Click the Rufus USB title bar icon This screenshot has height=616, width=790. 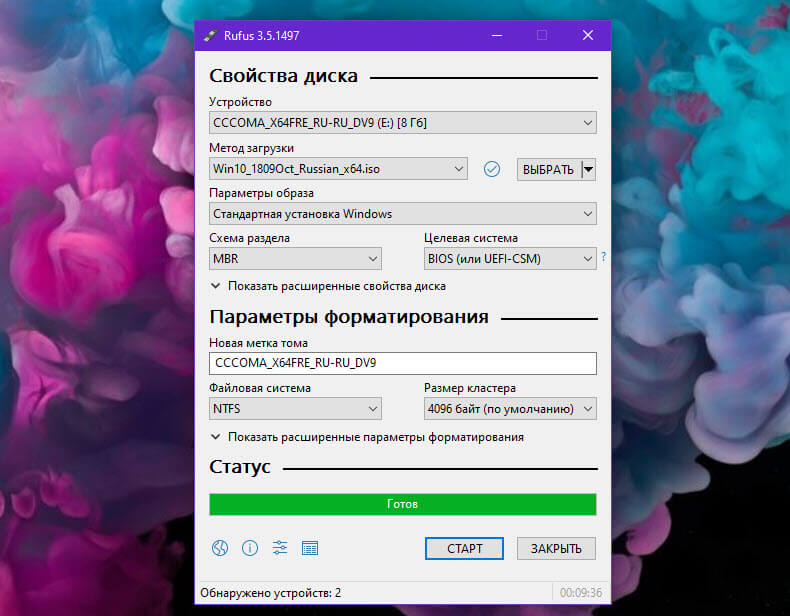click(x=210, y=35)
